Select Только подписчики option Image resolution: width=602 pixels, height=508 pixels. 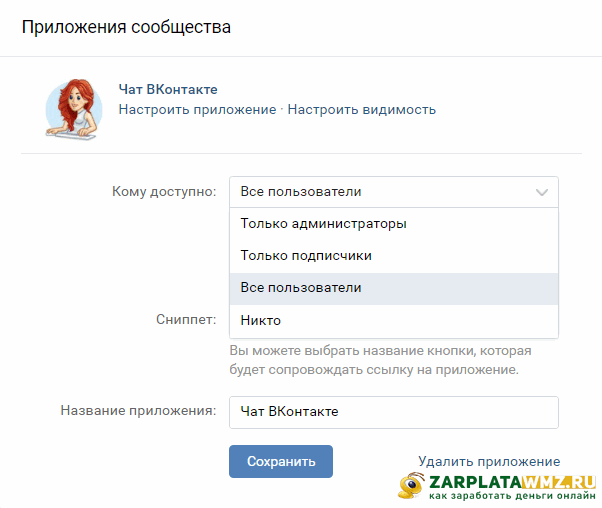coord(394,256)
